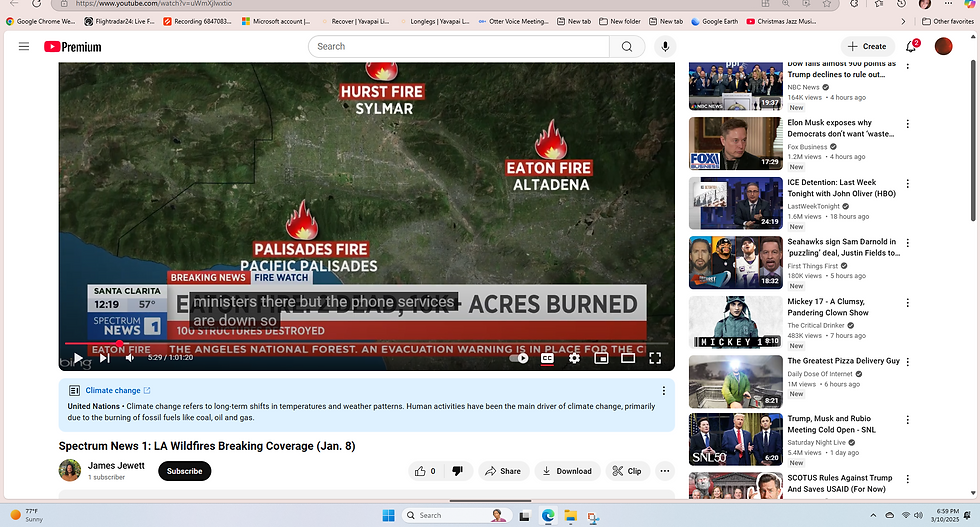Toggle the autoplay switch in player
The image size is (980, 527).
(519, 358)
